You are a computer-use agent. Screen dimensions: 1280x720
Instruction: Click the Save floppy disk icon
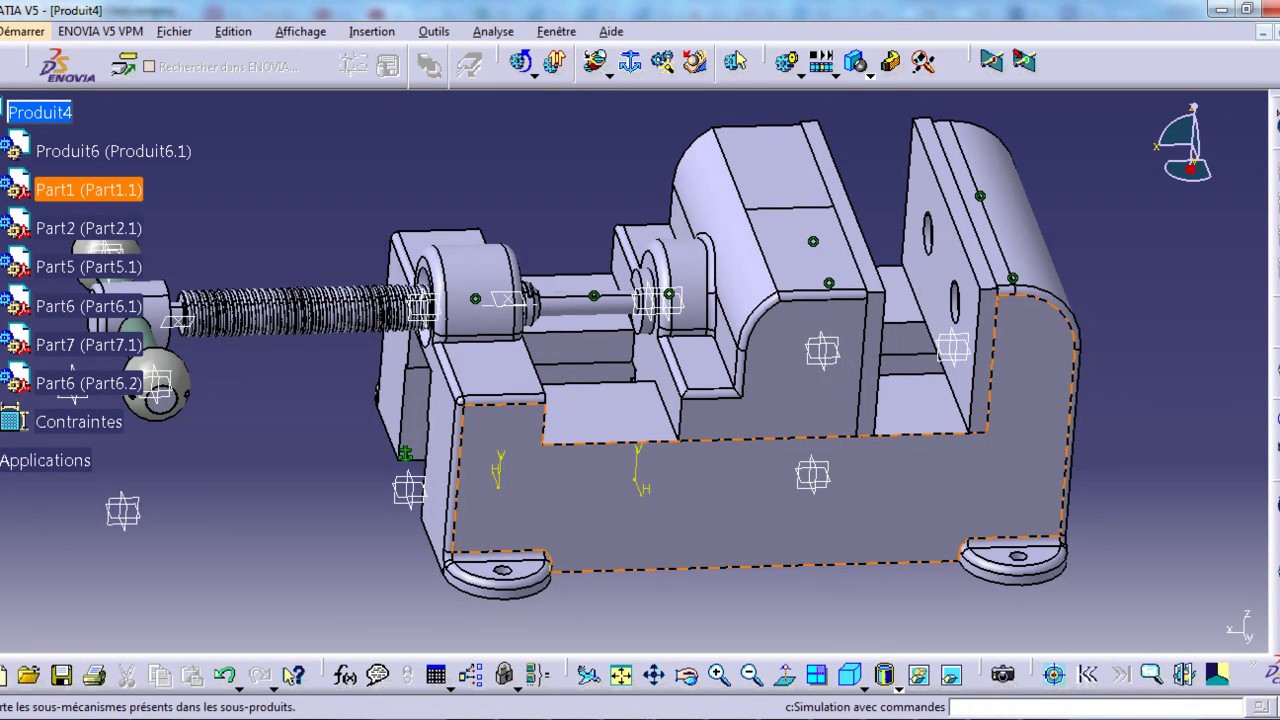click(x=61, y=676)
